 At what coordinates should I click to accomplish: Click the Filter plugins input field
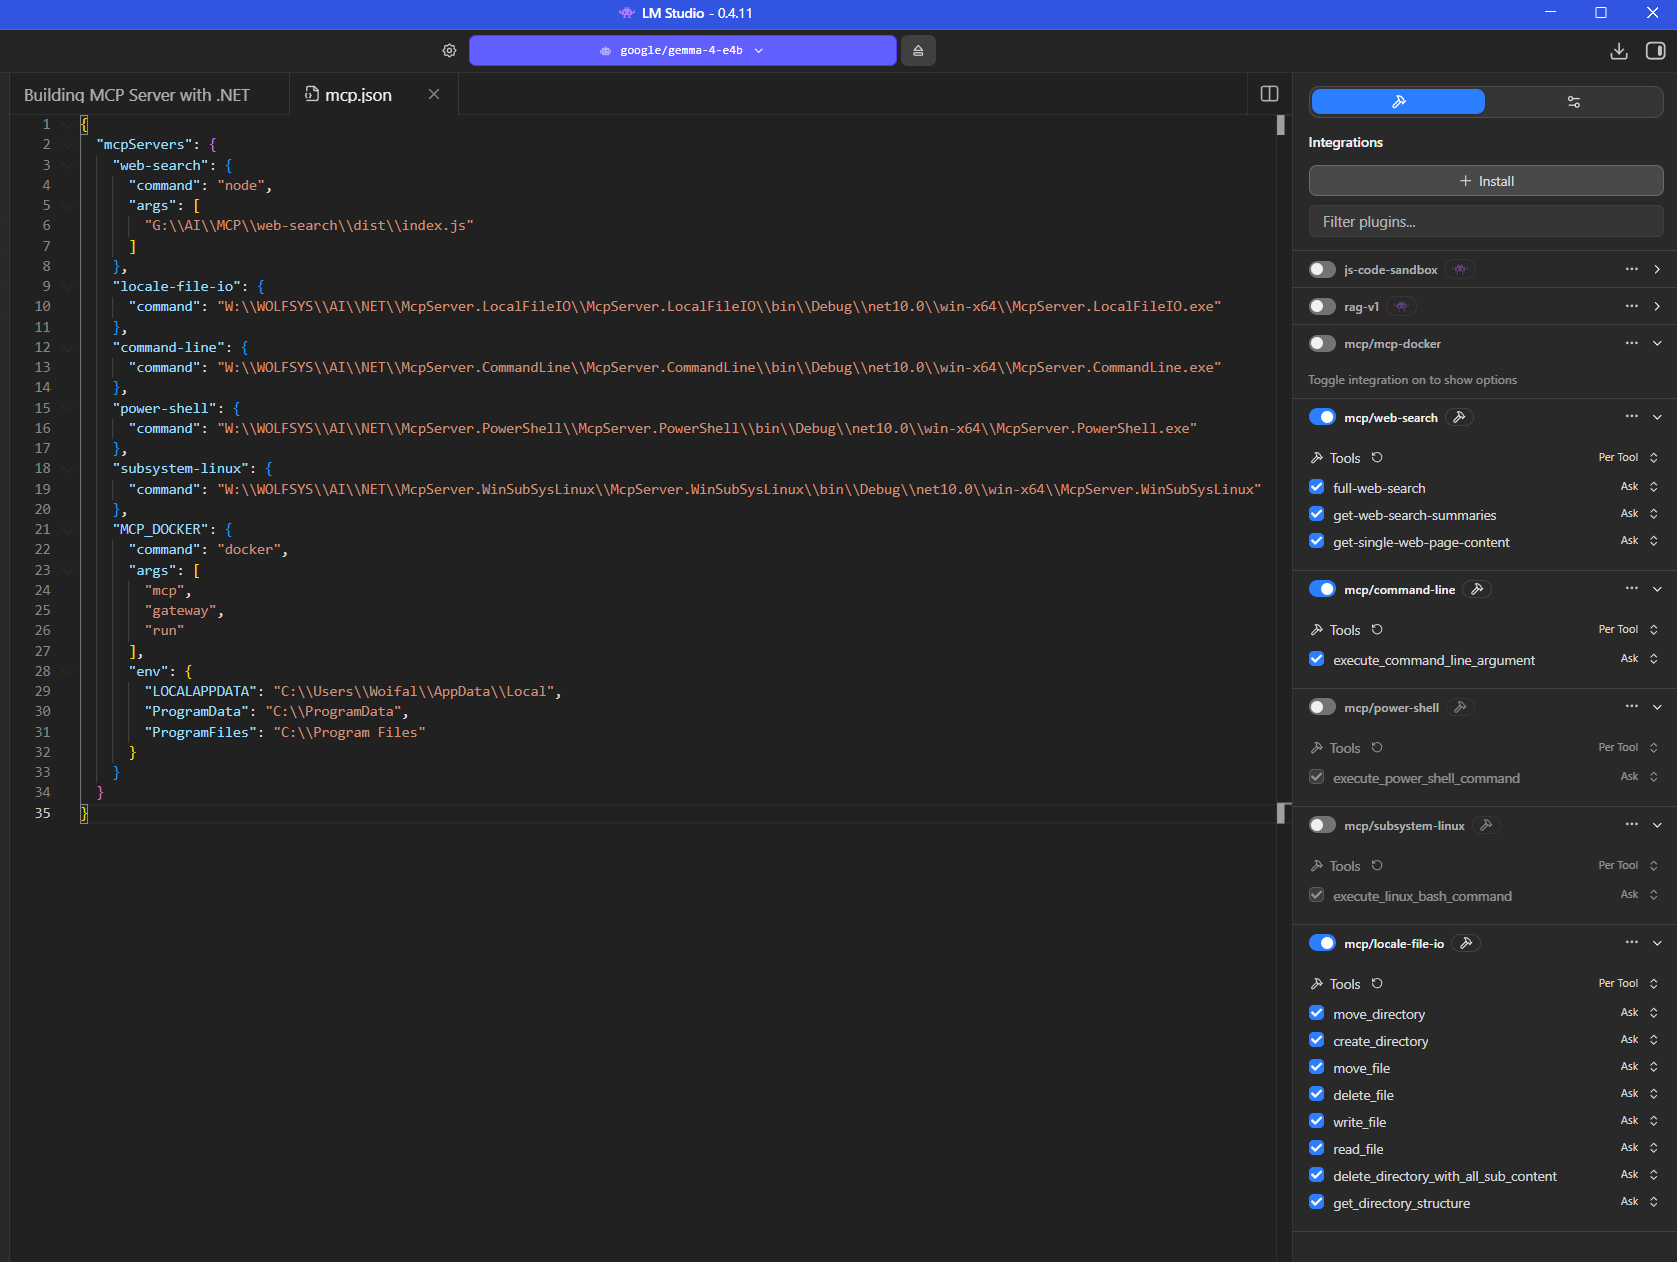(1485, 222)
